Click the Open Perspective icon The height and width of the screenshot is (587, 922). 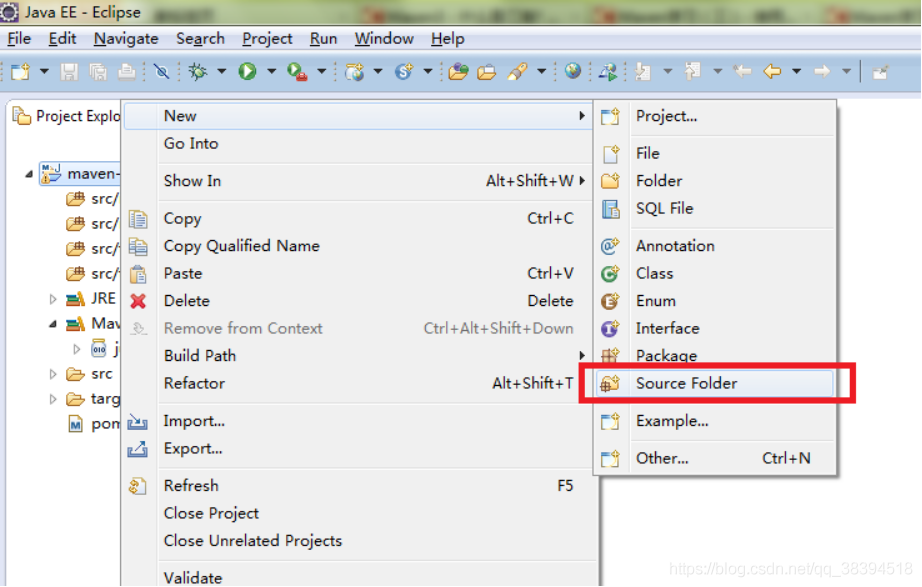880,72
